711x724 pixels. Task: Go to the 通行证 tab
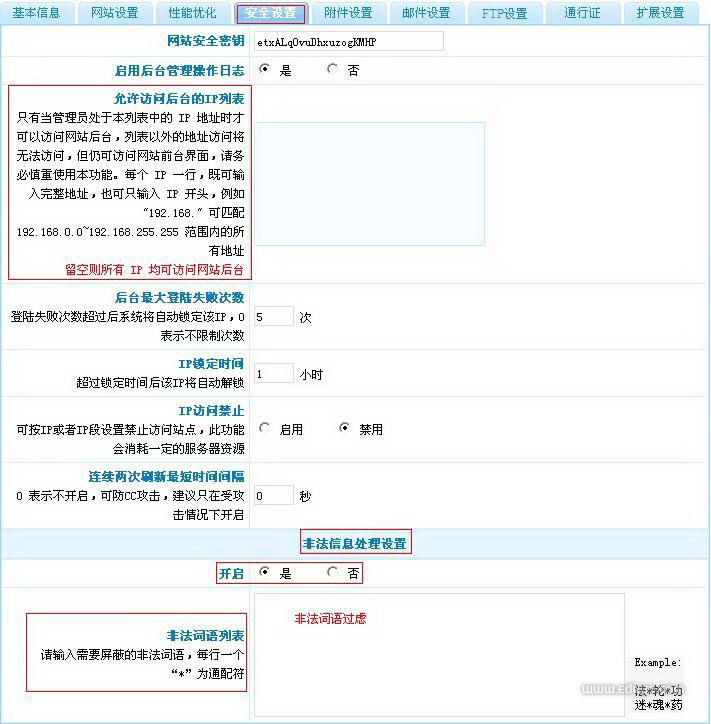[x=582, y=13]
